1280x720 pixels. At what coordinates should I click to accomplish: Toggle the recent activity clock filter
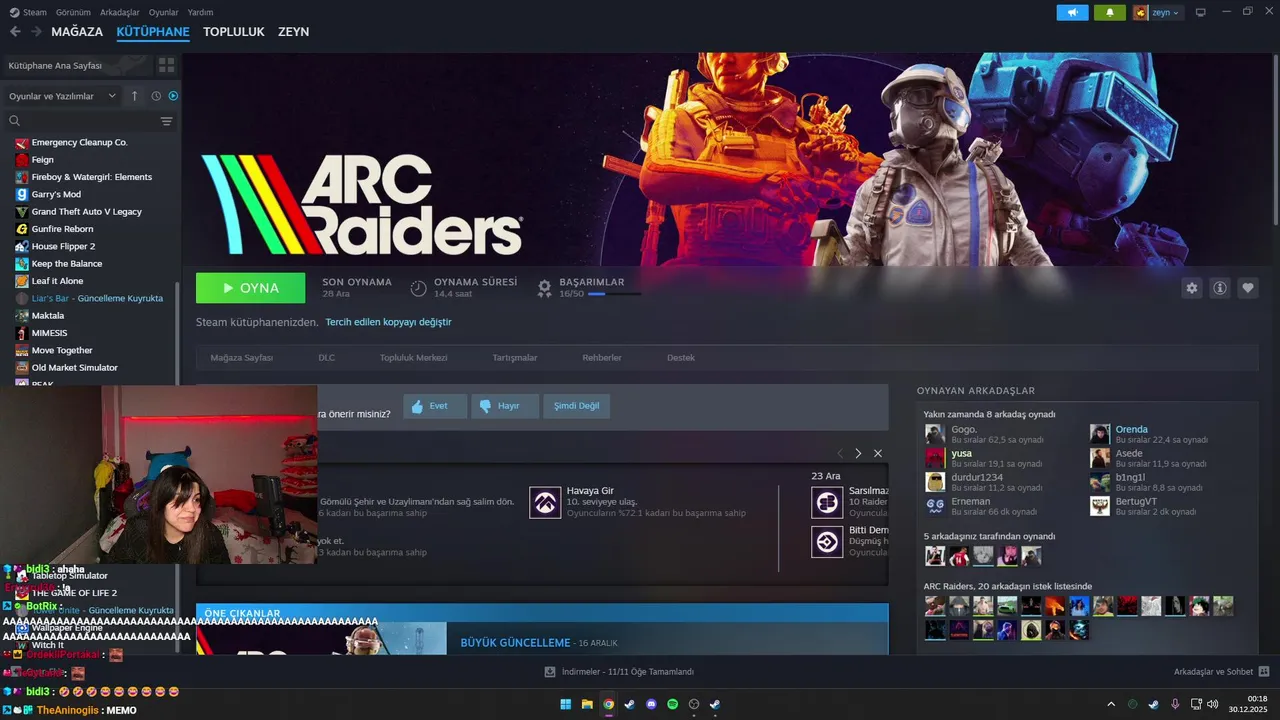click(156, 96)
